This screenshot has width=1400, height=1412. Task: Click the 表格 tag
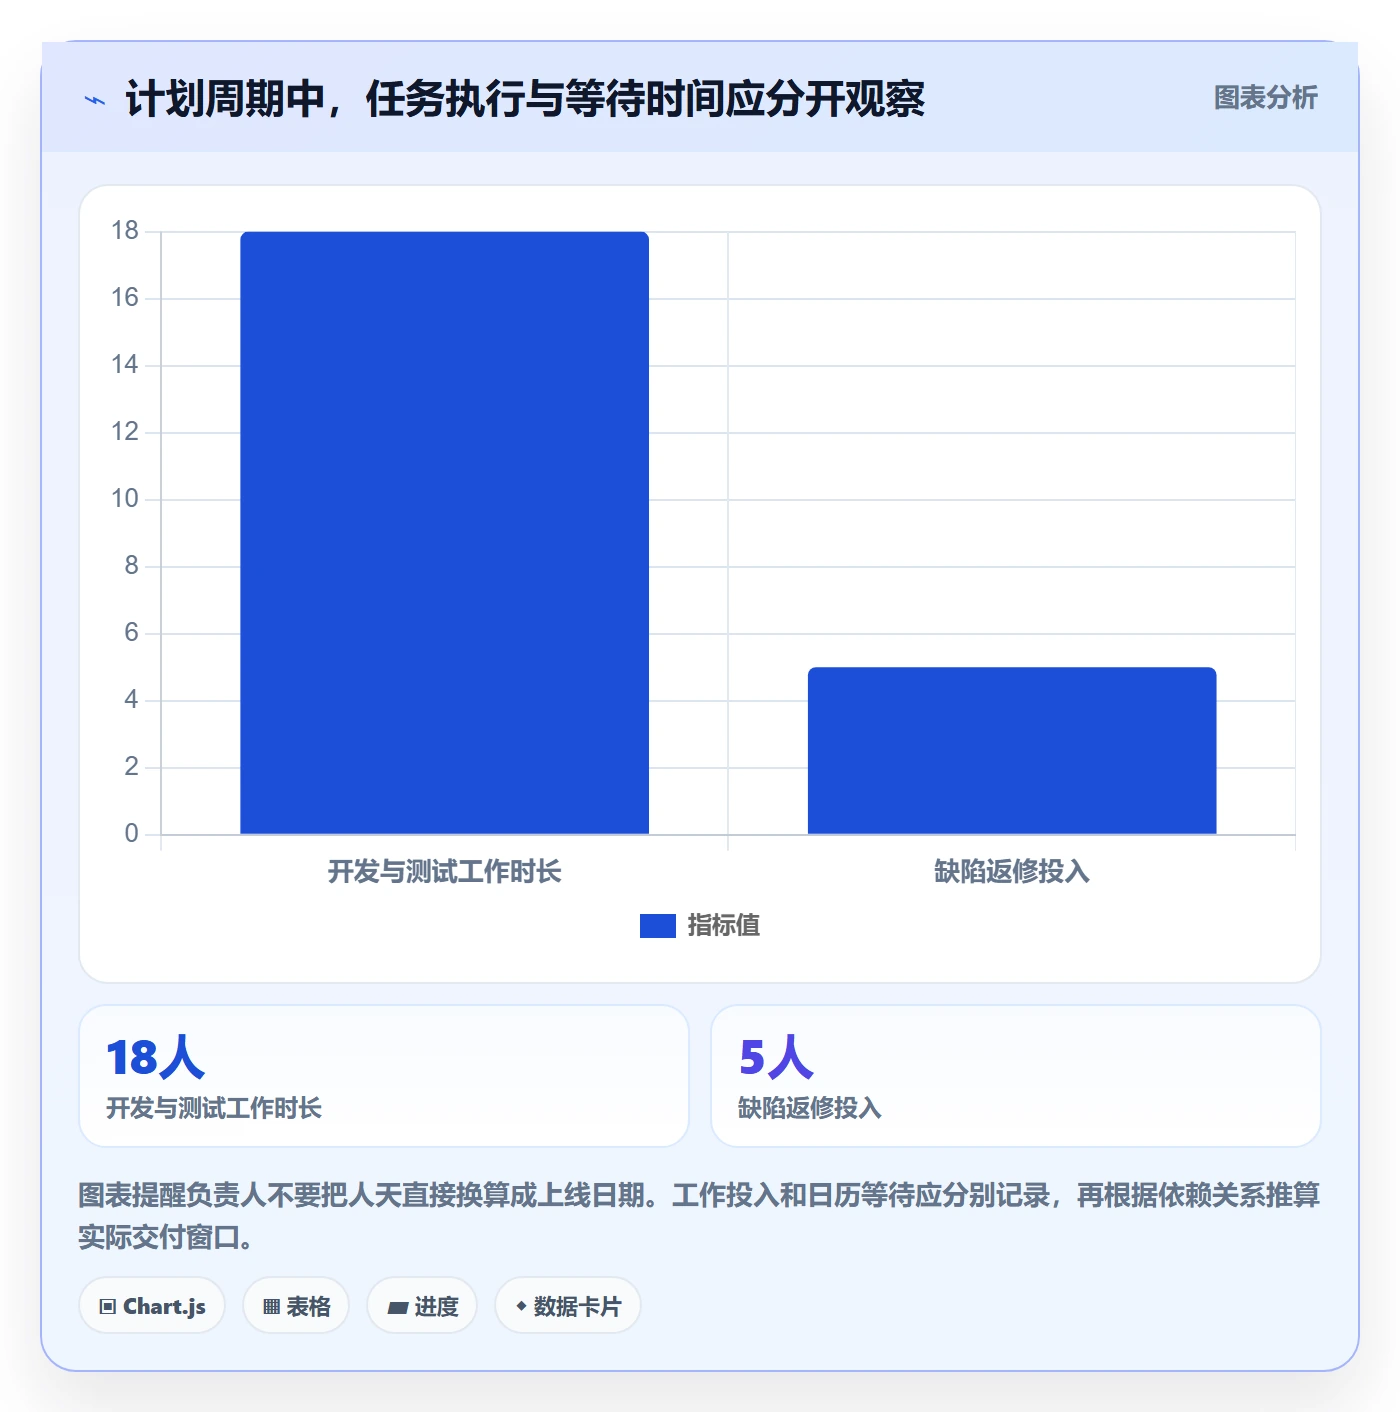click(x=296, y=1306)
